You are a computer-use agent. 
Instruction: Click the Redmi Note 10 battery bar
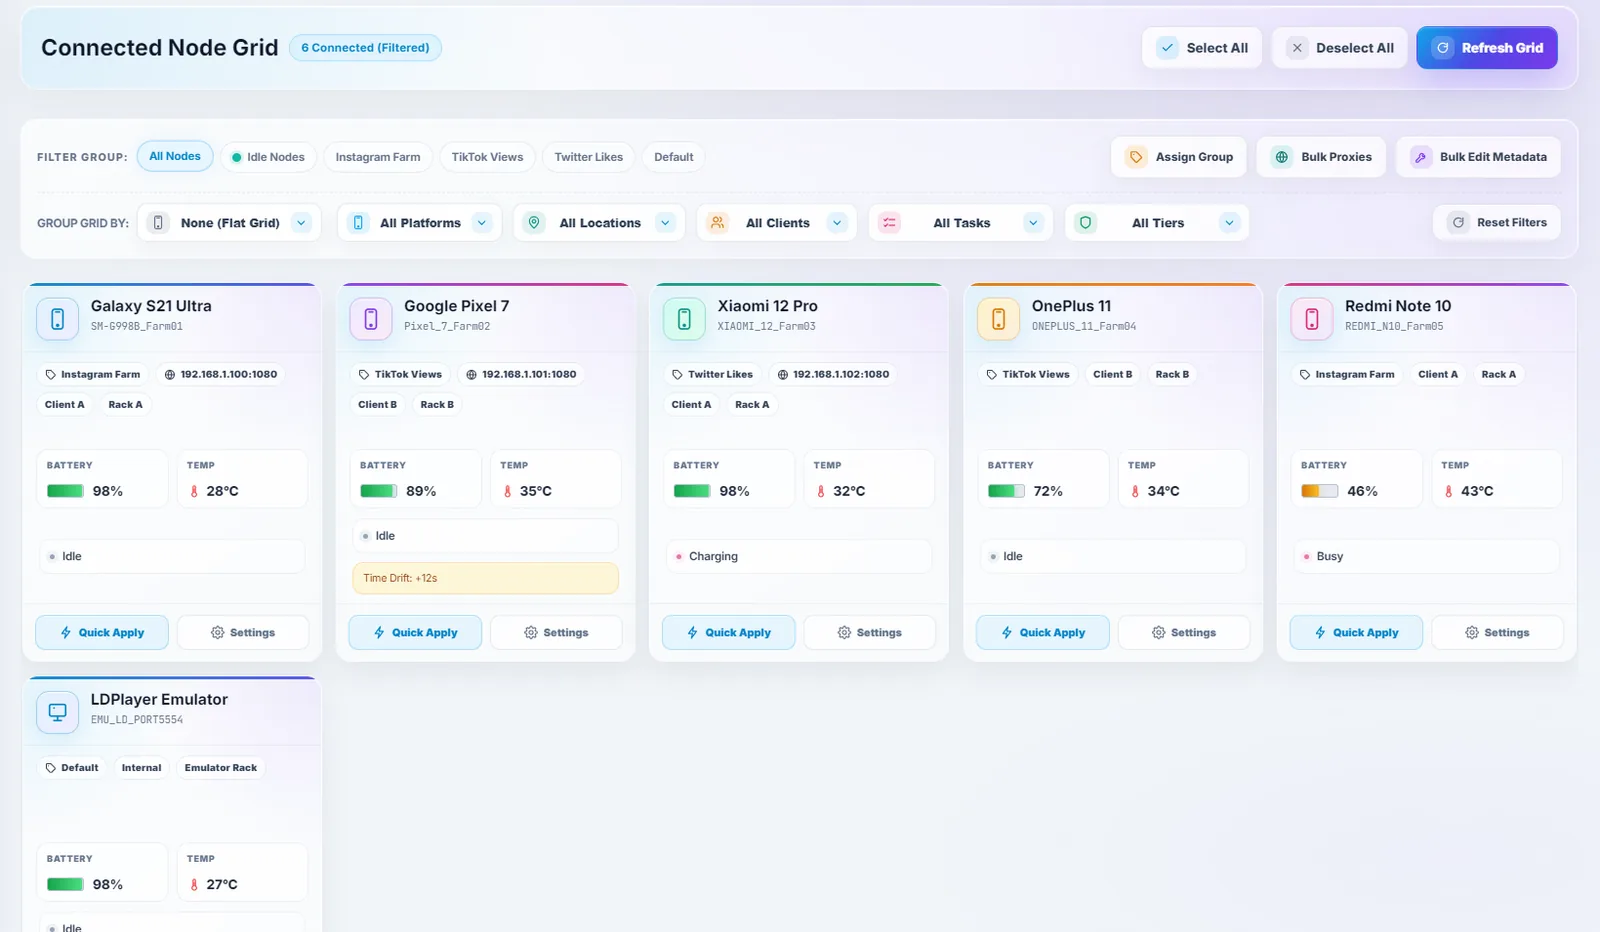pos(1319,491)
